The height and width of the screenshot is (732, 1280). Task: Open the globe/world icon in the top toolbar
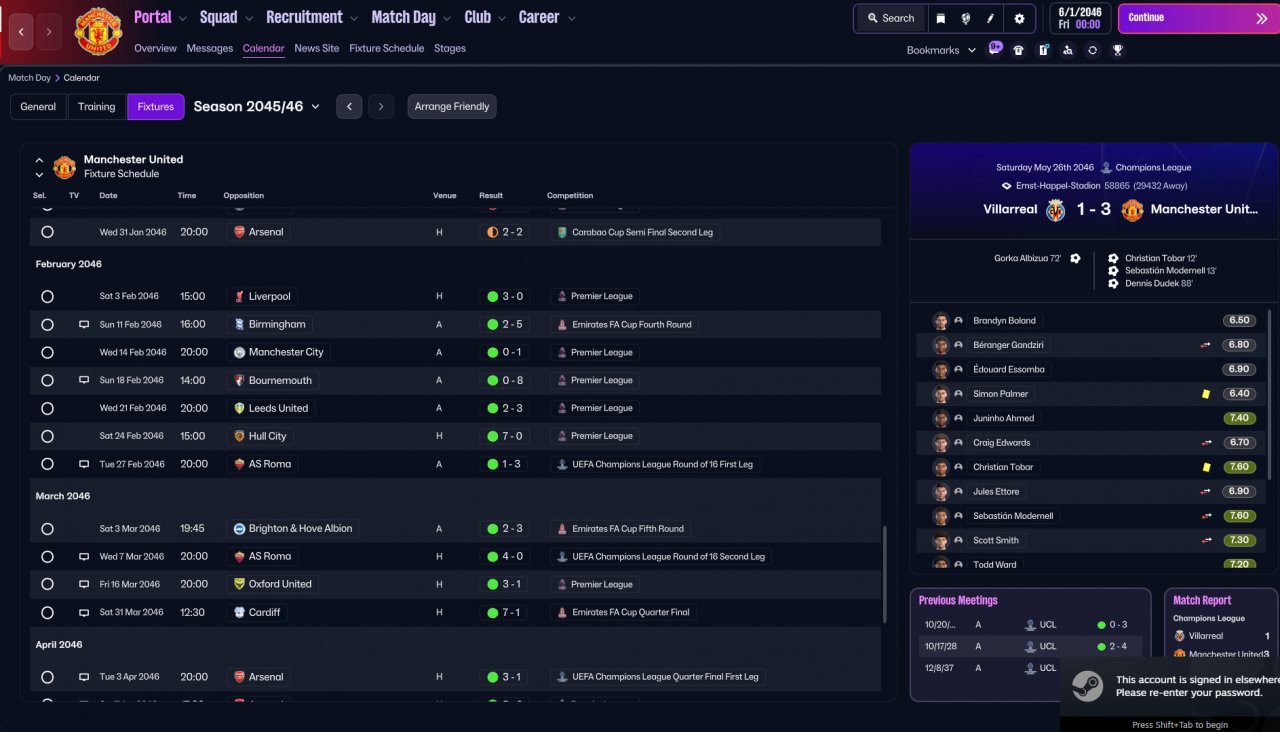point(966,18)
